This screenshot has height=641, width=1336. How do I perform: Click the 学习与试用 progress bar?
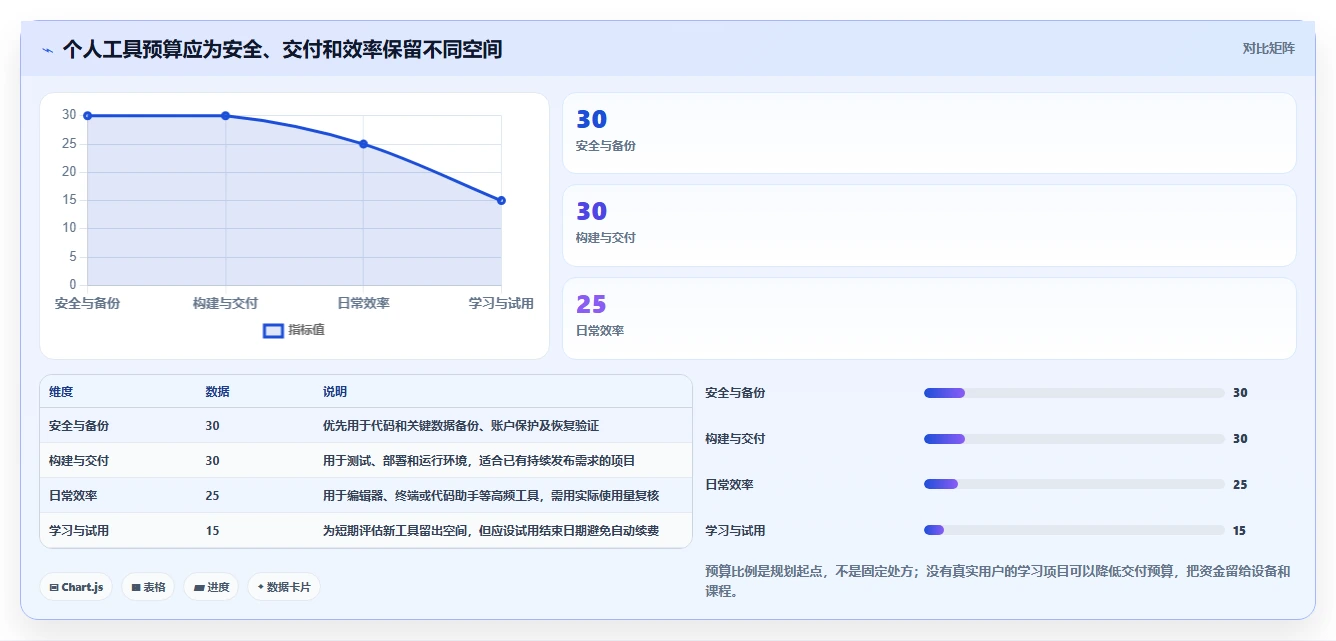1074,531
